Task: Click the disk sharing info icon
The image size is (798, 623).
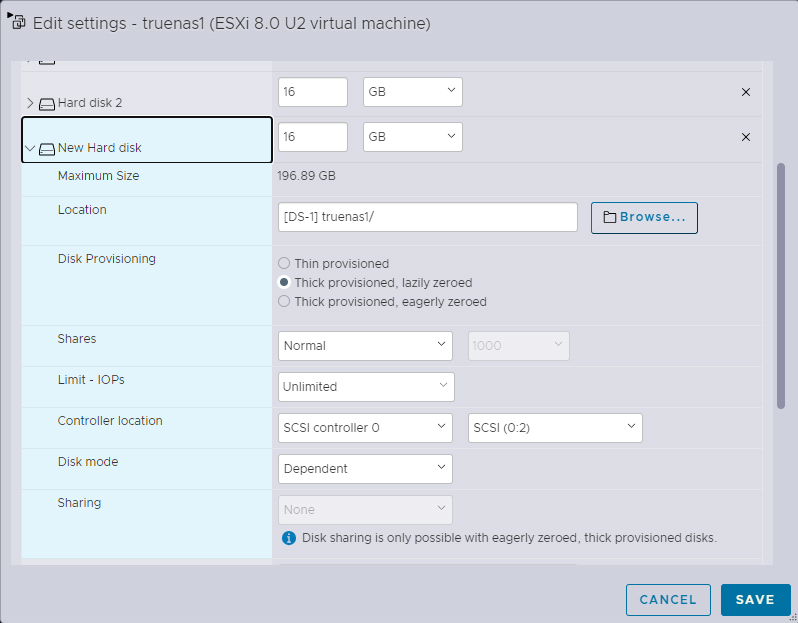Action: tap(289, 538)
